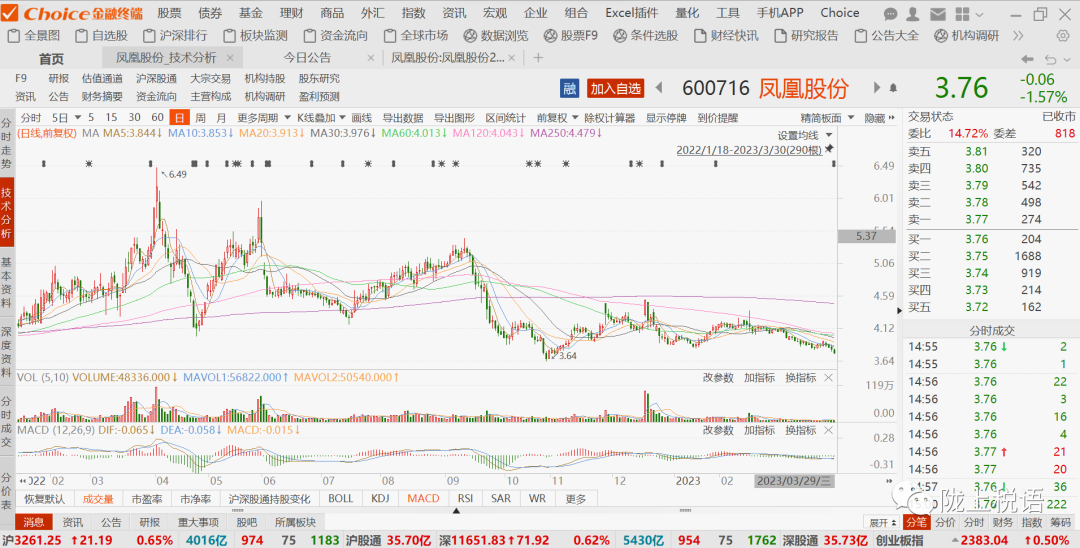The width and height of the screenshot is (1080, 548).
Task: Close the VOL indicator panel
Action: tap(828, 377)
